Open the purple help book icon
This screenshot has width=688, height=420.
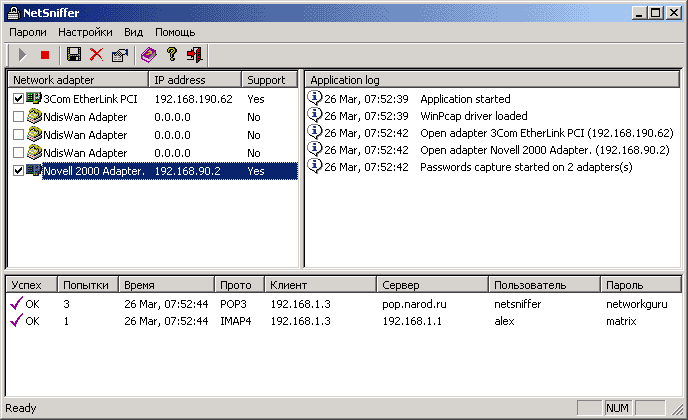149,55
